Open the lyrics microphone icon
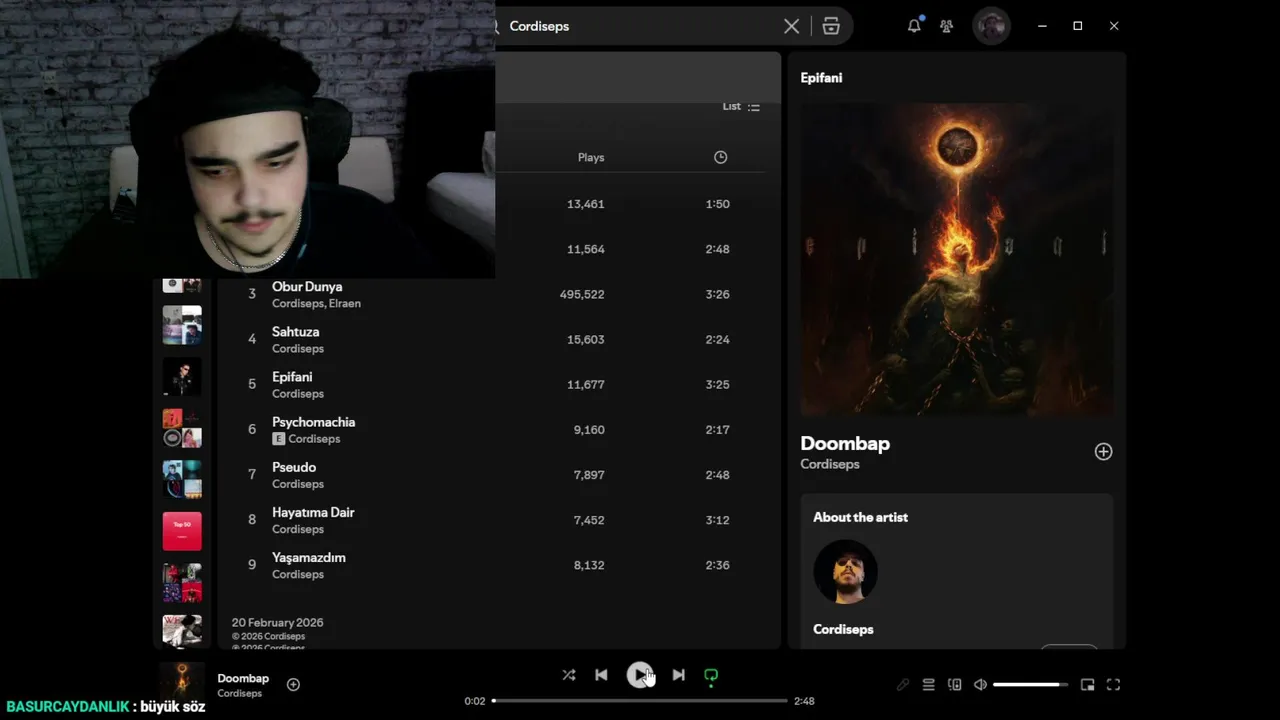 903,685
